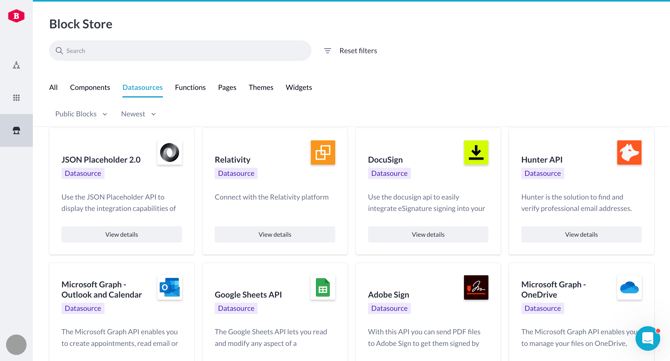Focus the Block Store search field
670x361 pixels.
(x=180, y=51)
